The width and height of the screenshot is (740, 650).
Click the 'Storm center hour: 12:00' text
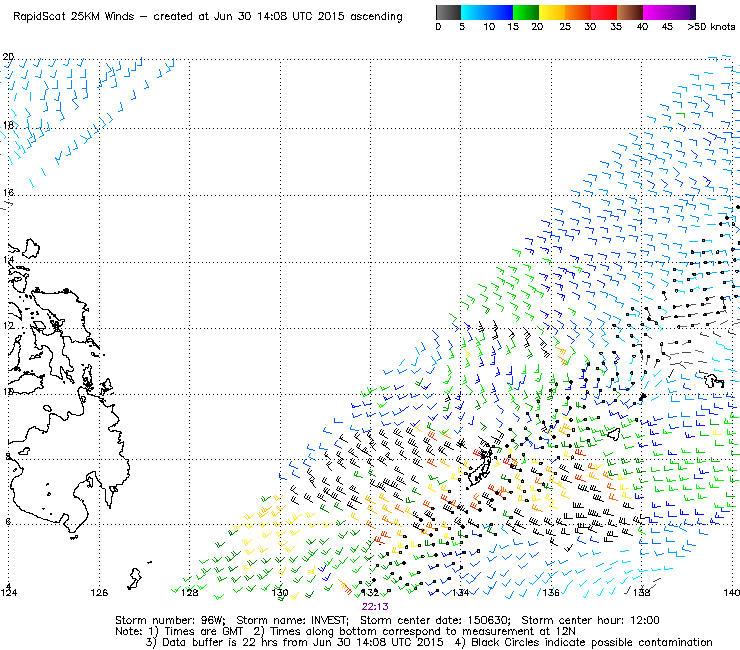(590, 620)
